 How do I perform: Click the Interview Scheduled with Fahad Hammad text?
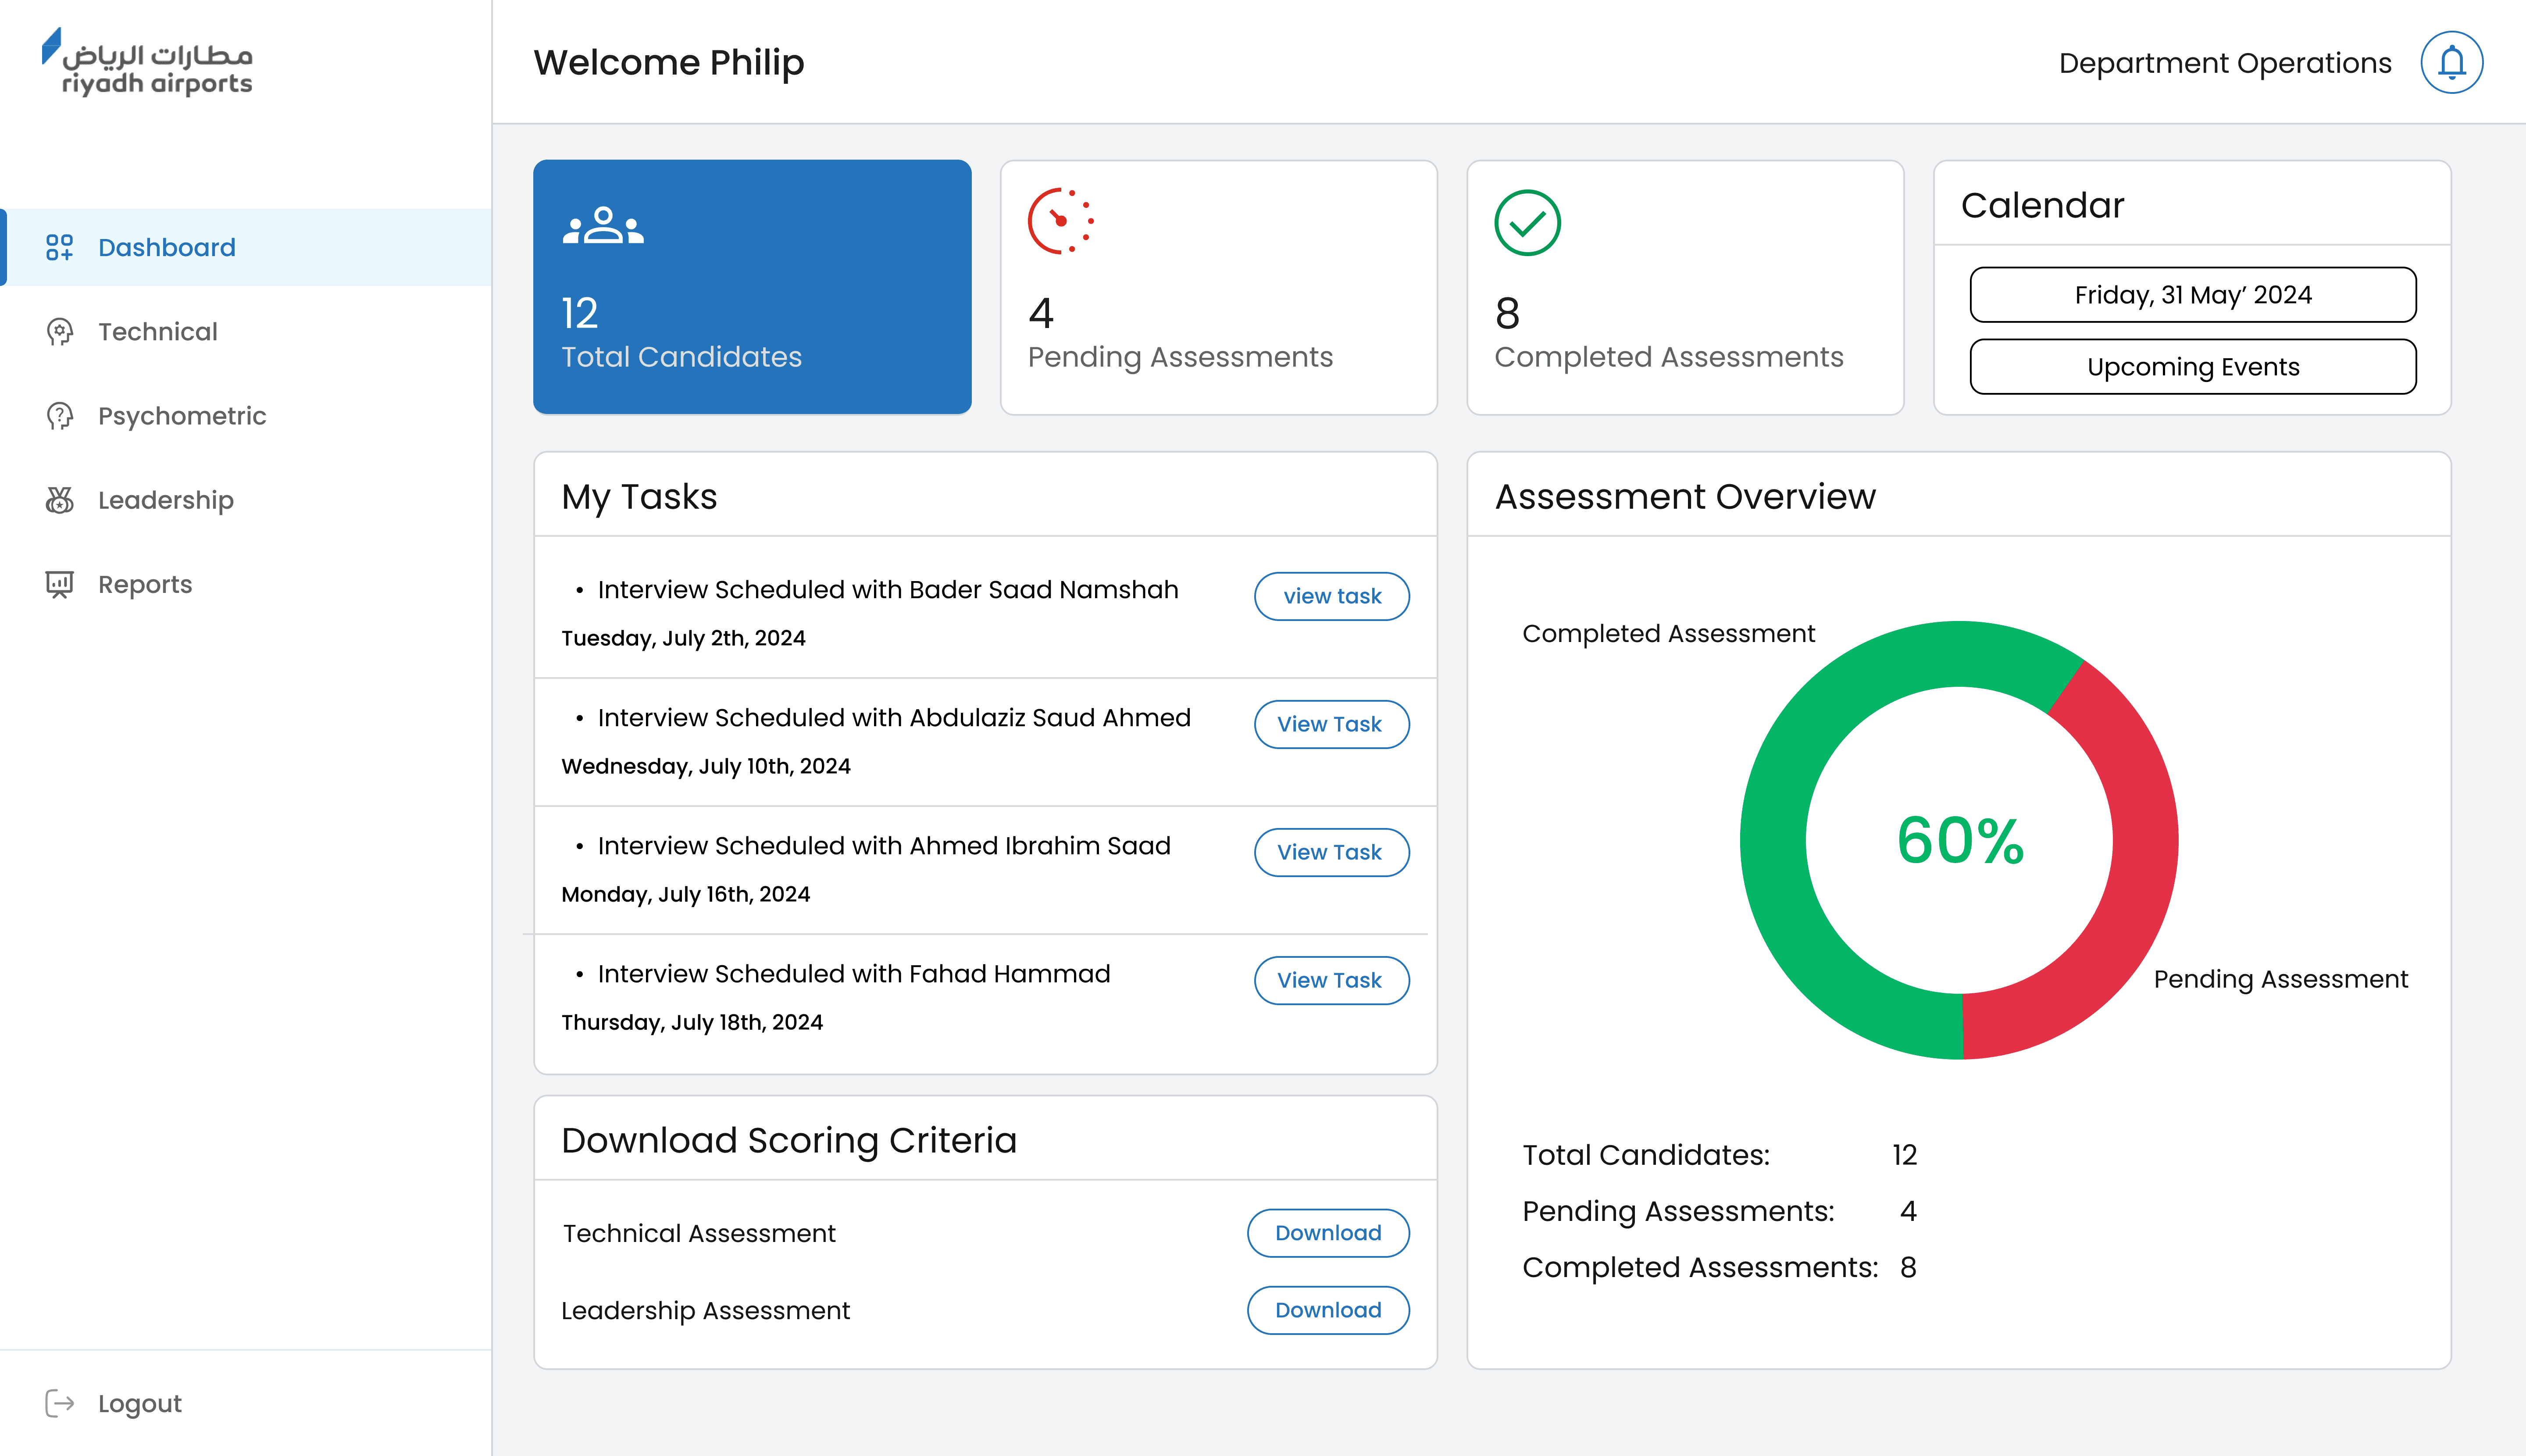pos(854,974)
